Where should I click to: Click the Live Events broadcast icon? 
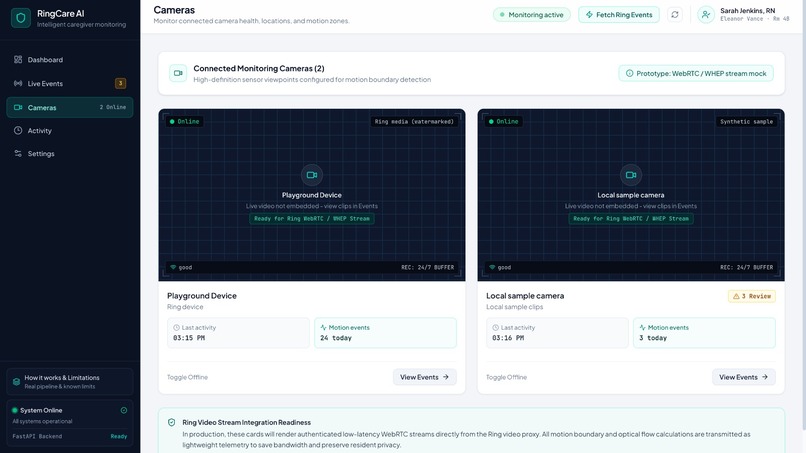18,83
